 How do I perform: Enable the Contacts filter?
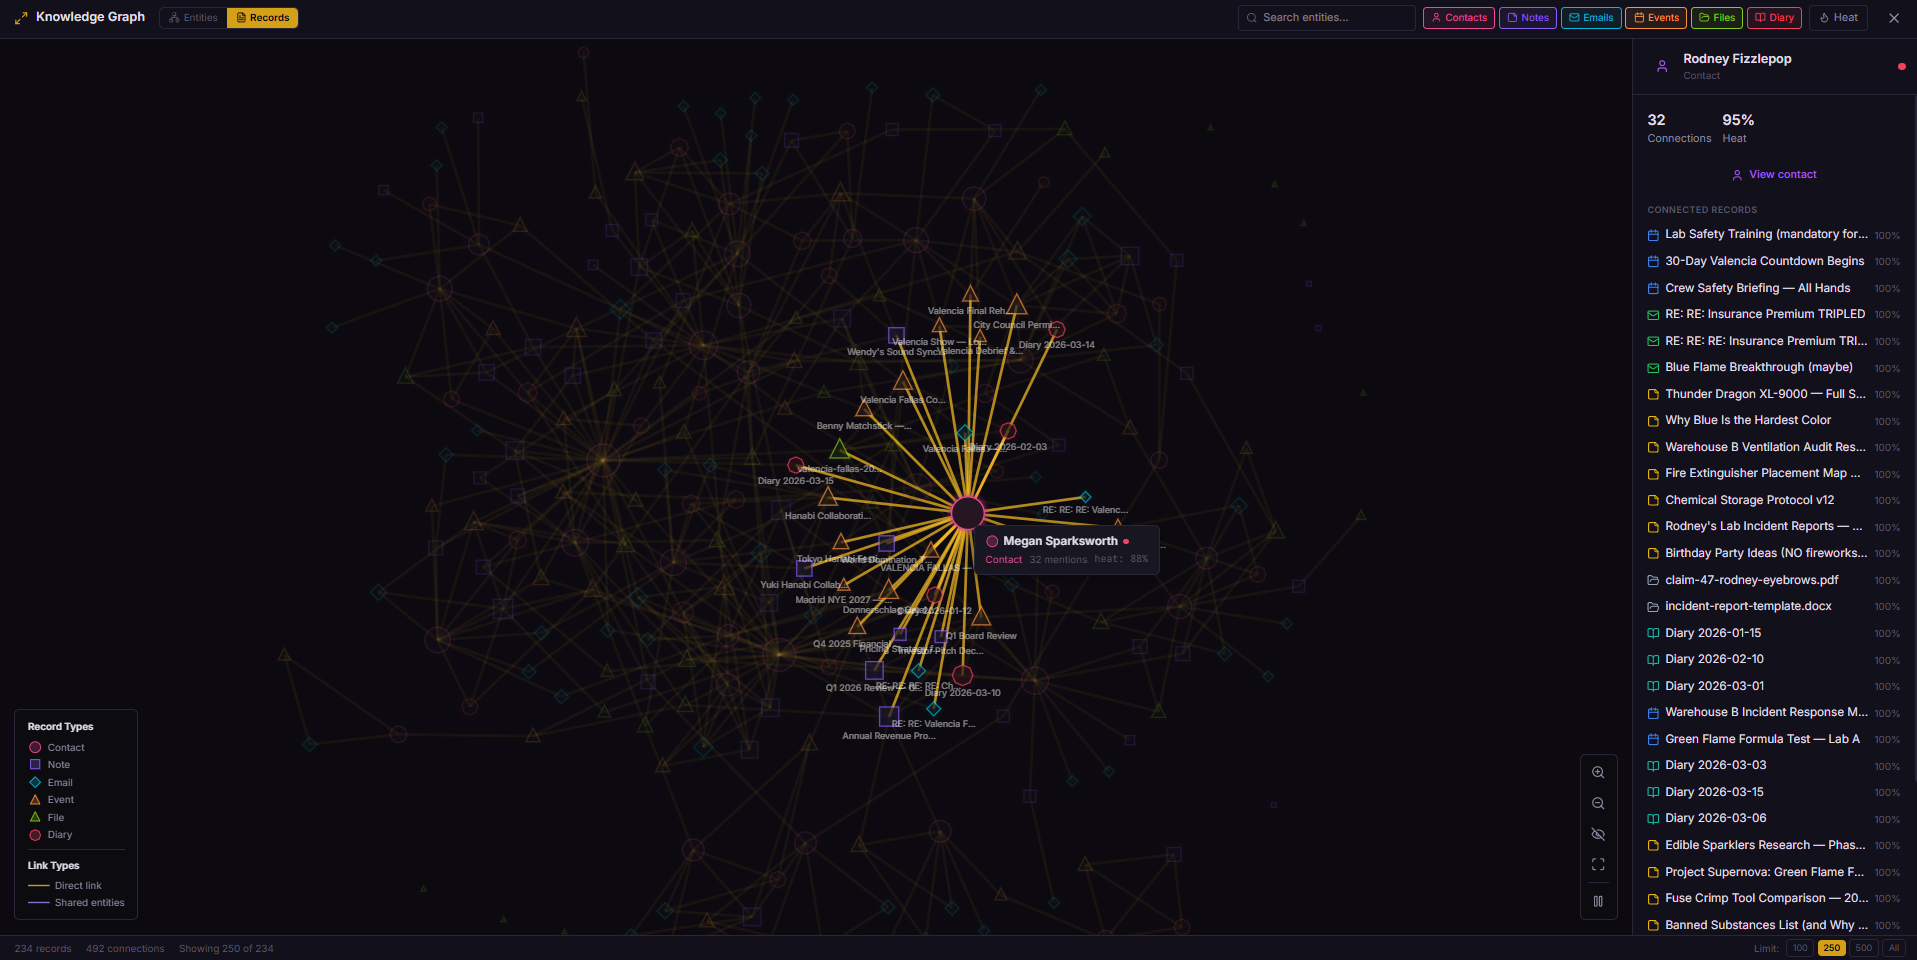(1457, 17)
